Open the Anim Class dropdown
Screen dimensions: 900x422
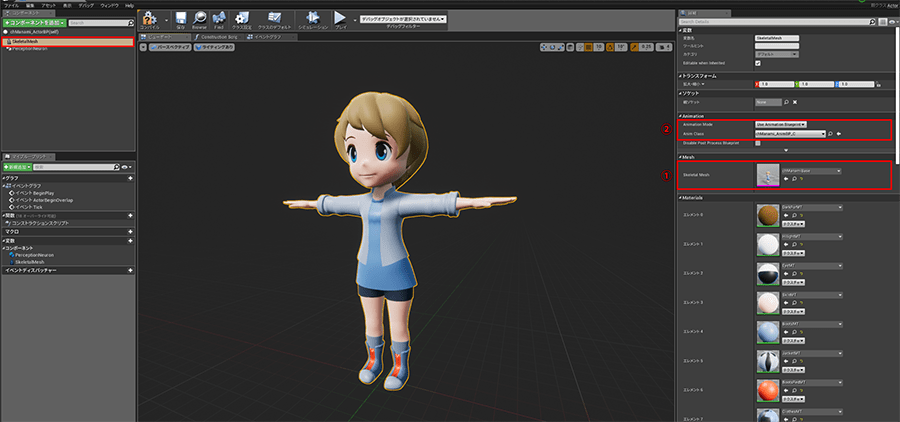pyautogui.click(x=790, y=133)
